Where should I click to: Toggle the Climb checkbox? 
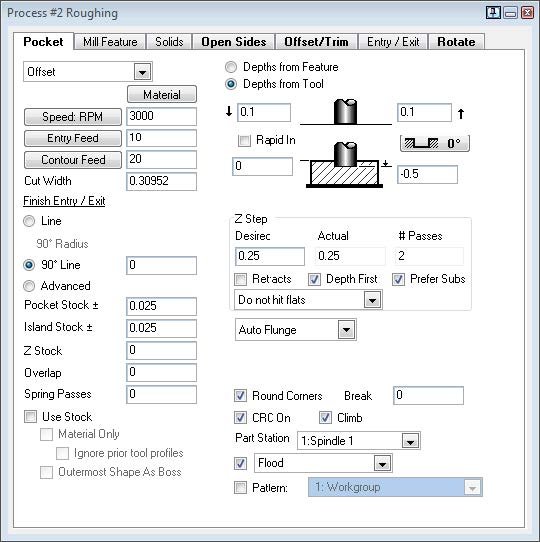[x=325, y=418]
